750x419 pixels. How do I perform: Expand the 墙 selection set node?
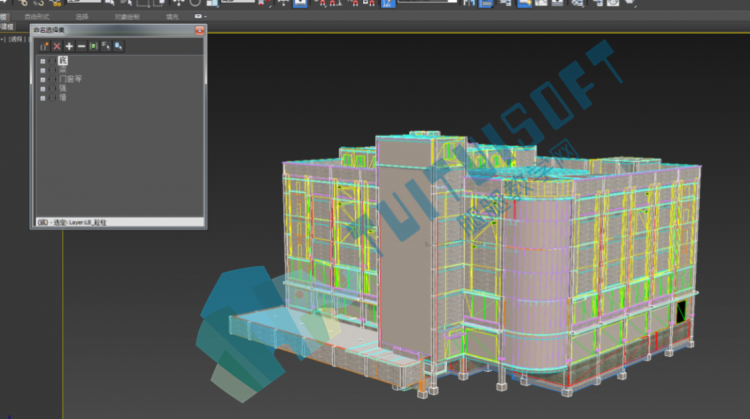pos(43,98)
